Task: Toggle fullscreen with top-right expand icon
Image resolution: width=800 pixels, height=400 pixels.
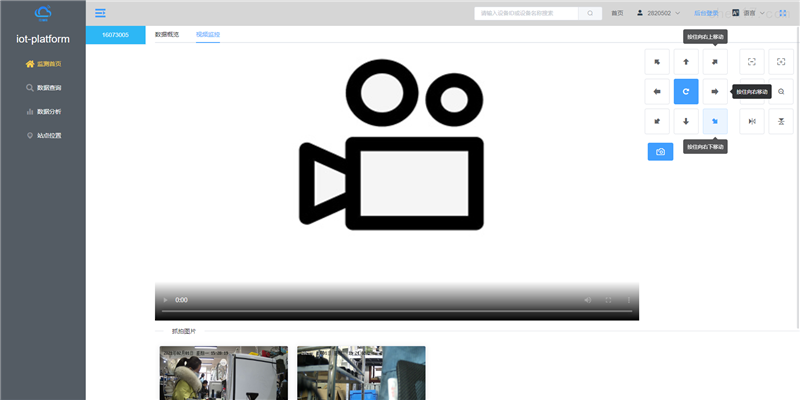Action: (782, 13)
